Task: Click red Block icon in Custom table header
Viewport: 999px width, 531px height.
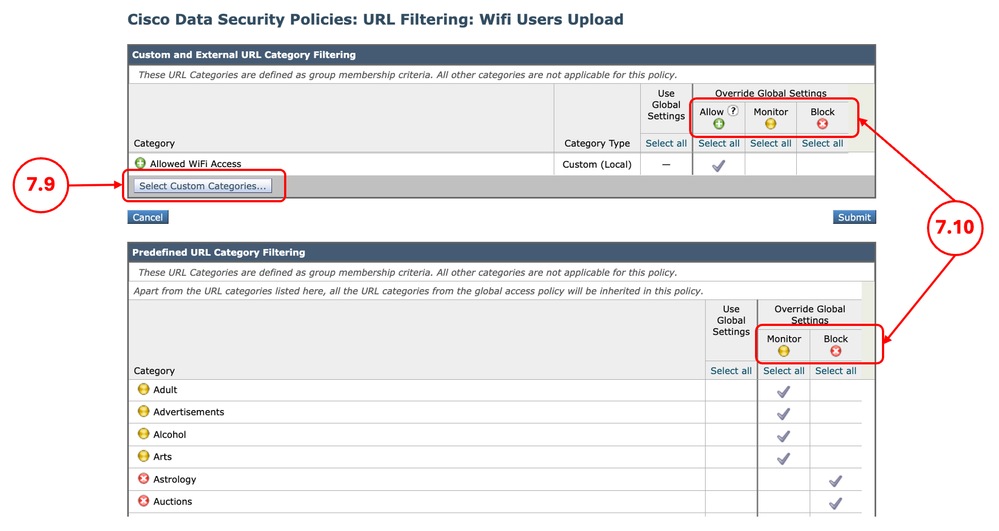Action: [x=823, y=124]
